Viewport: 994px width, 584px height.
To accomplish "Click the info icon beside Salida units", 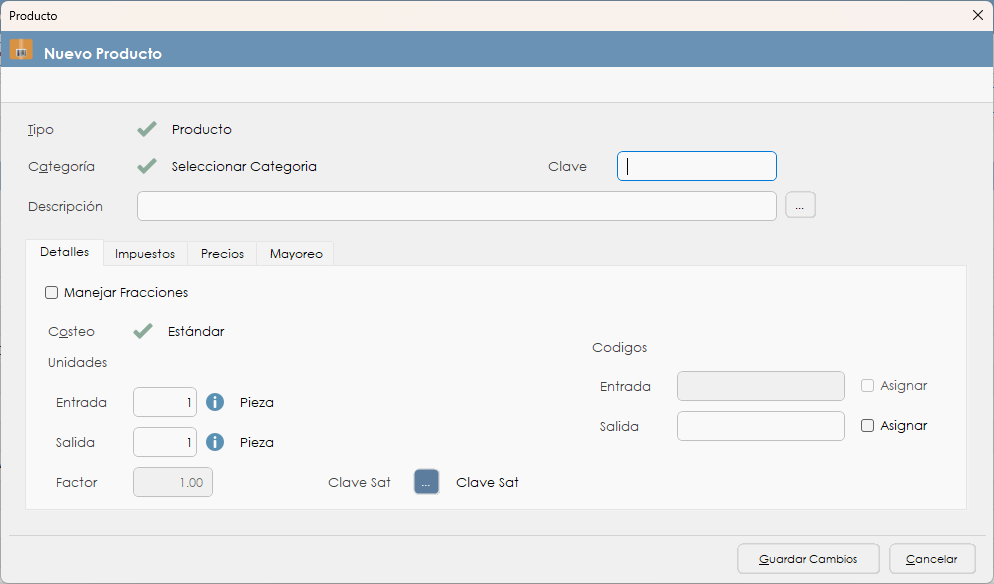I will (215, 442).
